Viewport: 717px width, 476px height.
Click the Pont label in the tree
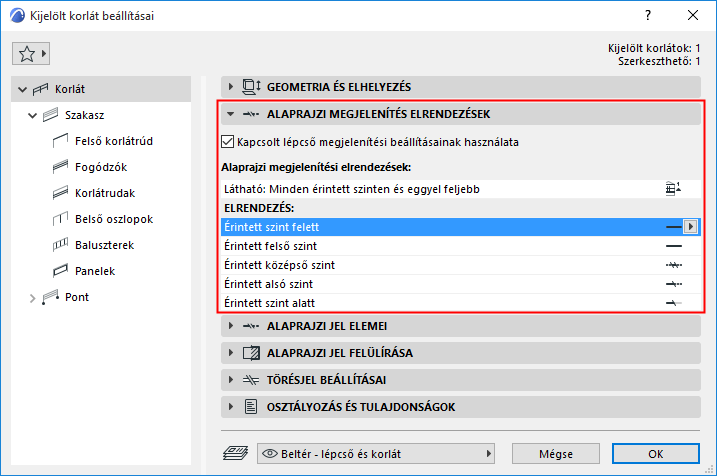point(77,297)
